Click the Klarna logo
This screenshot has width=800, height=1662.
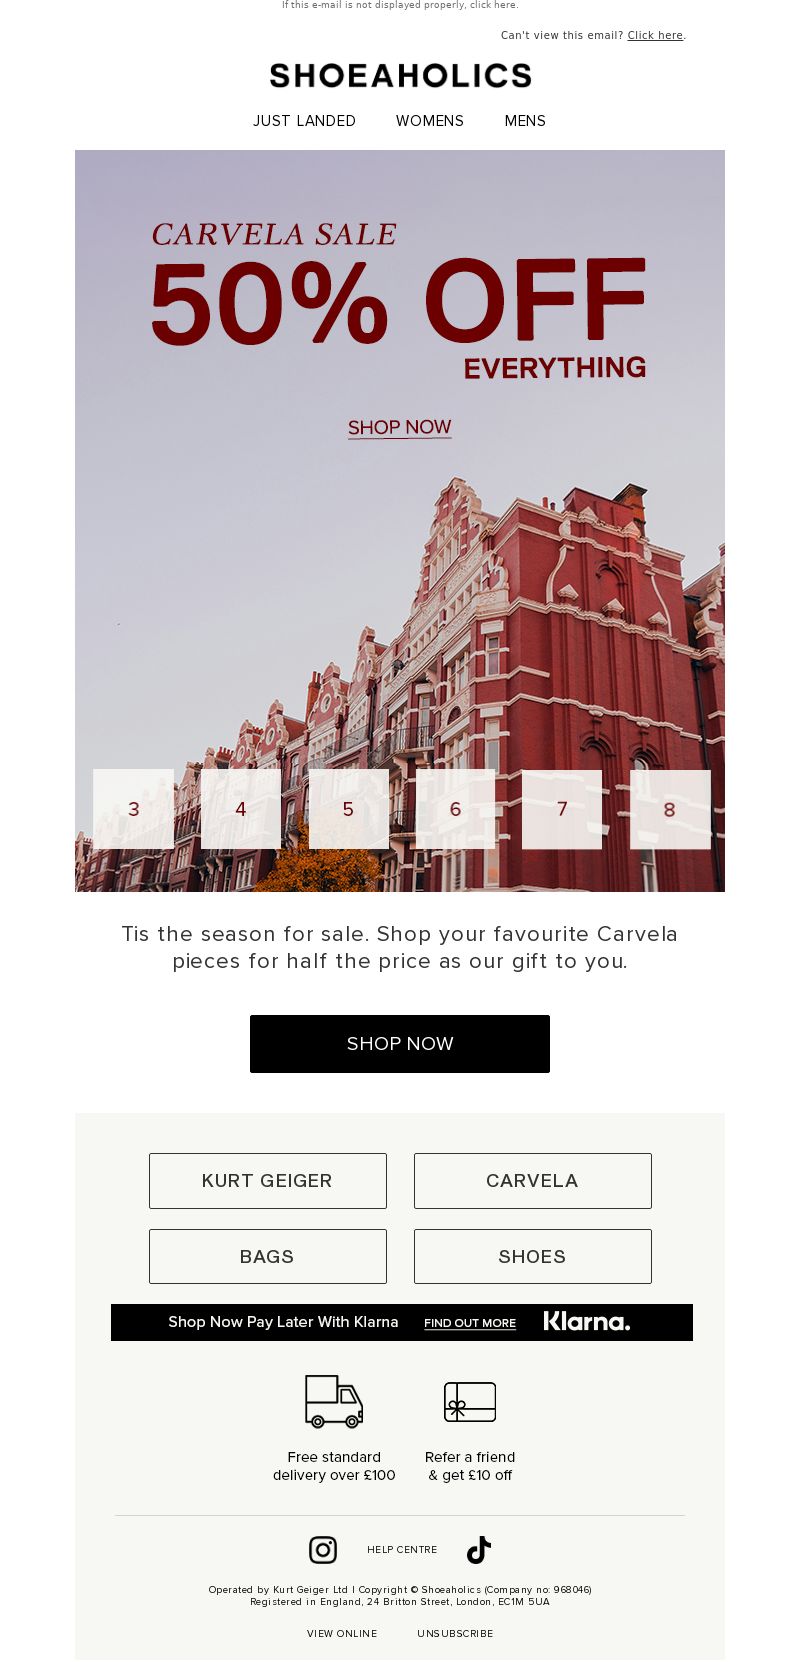point(587,1322)
